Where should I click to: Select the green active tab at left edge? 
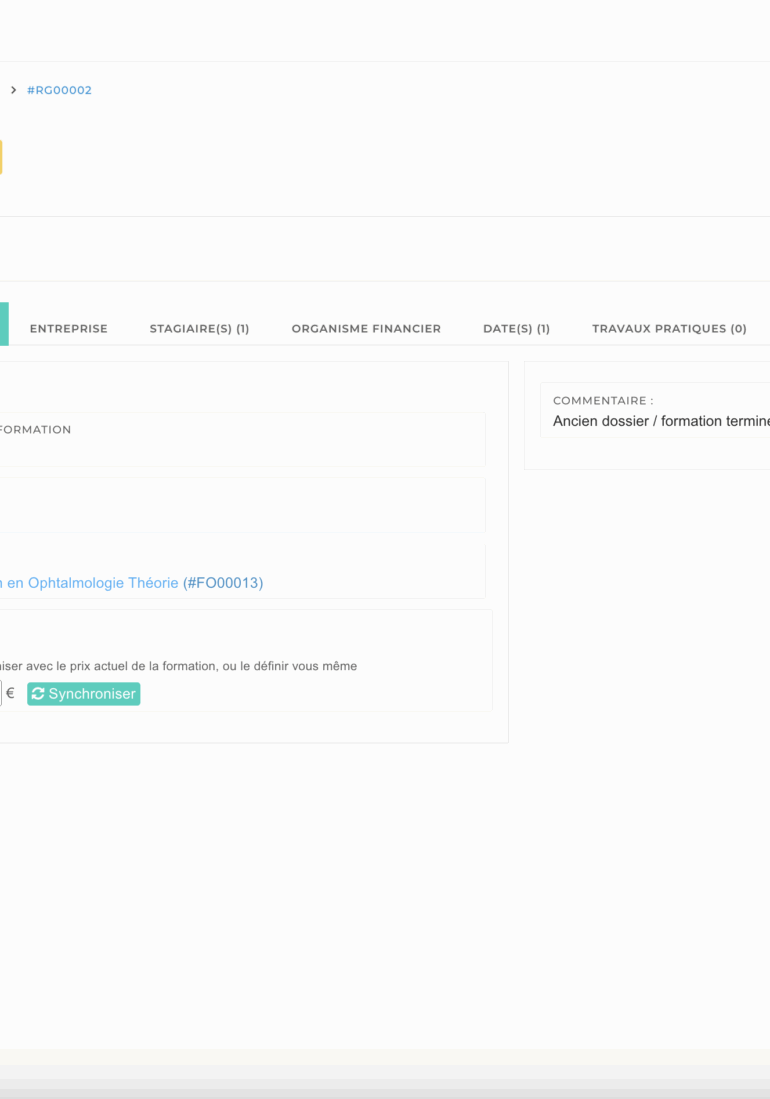(4, 324)
